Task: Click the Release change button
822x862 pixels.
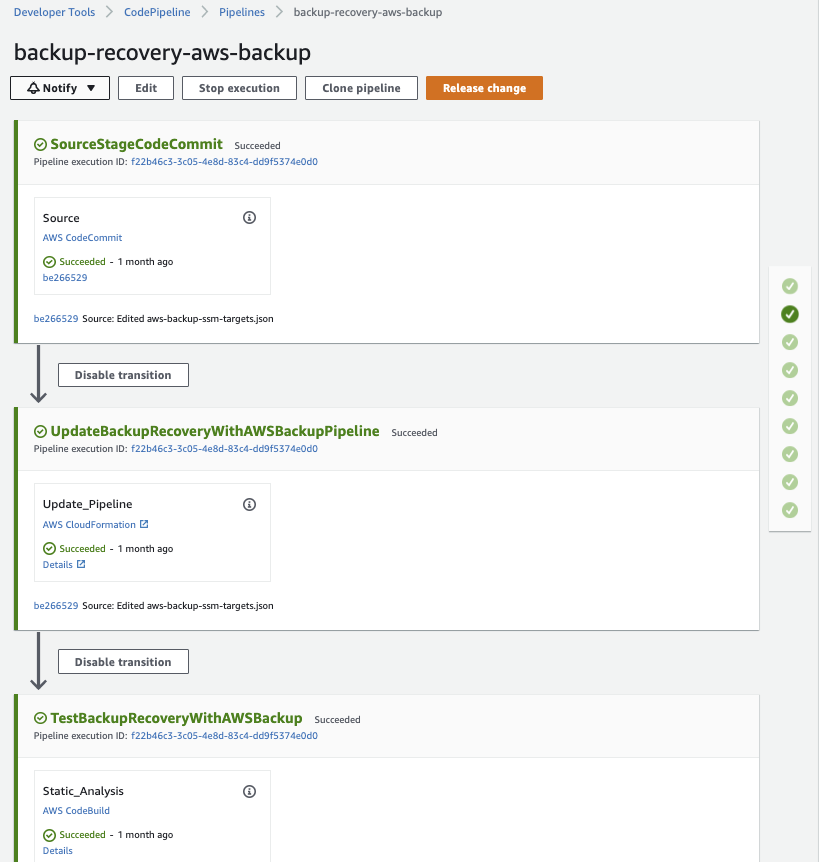Action: coord(484,88)
